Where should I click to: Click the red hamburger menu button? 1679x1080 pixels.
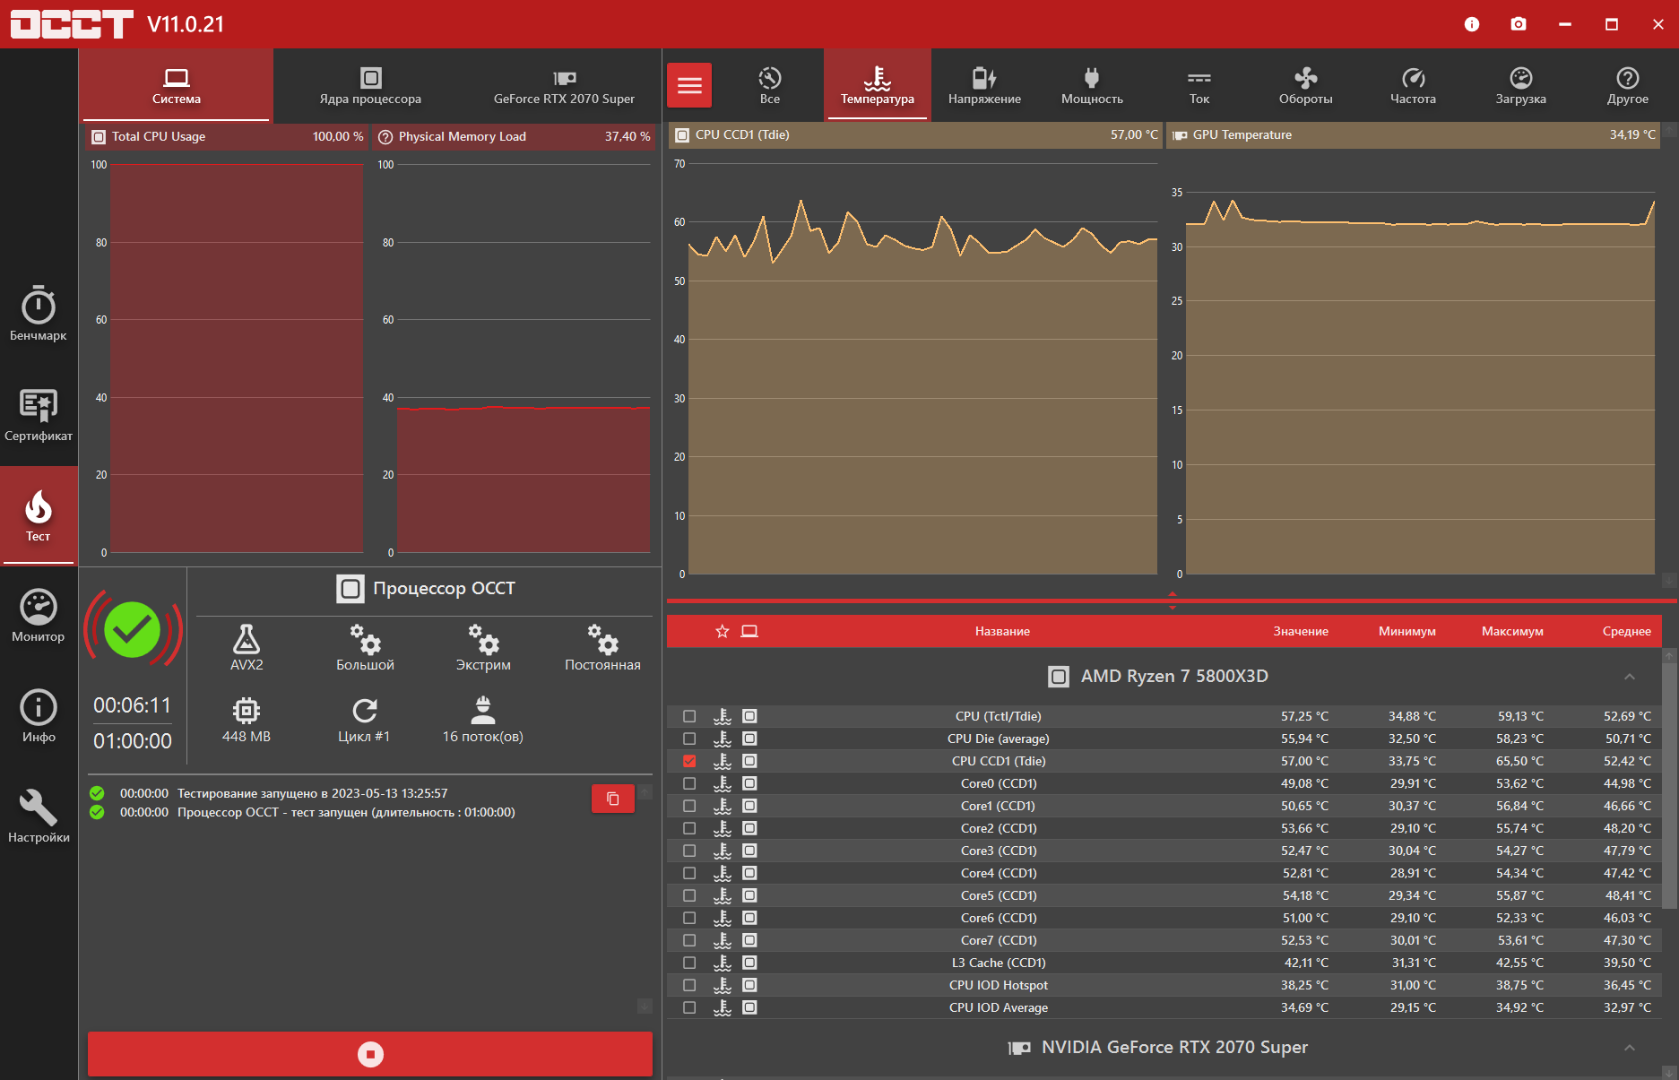(x=690, y=86)
